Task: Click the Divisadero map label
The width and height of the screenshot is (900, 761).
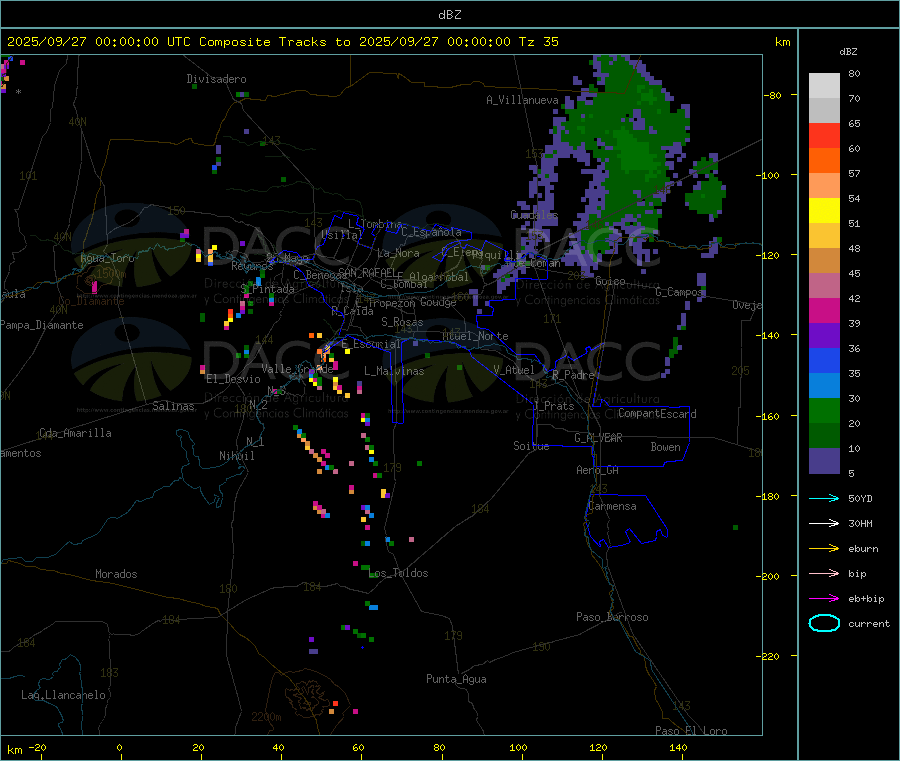Action: coord(216,79)
